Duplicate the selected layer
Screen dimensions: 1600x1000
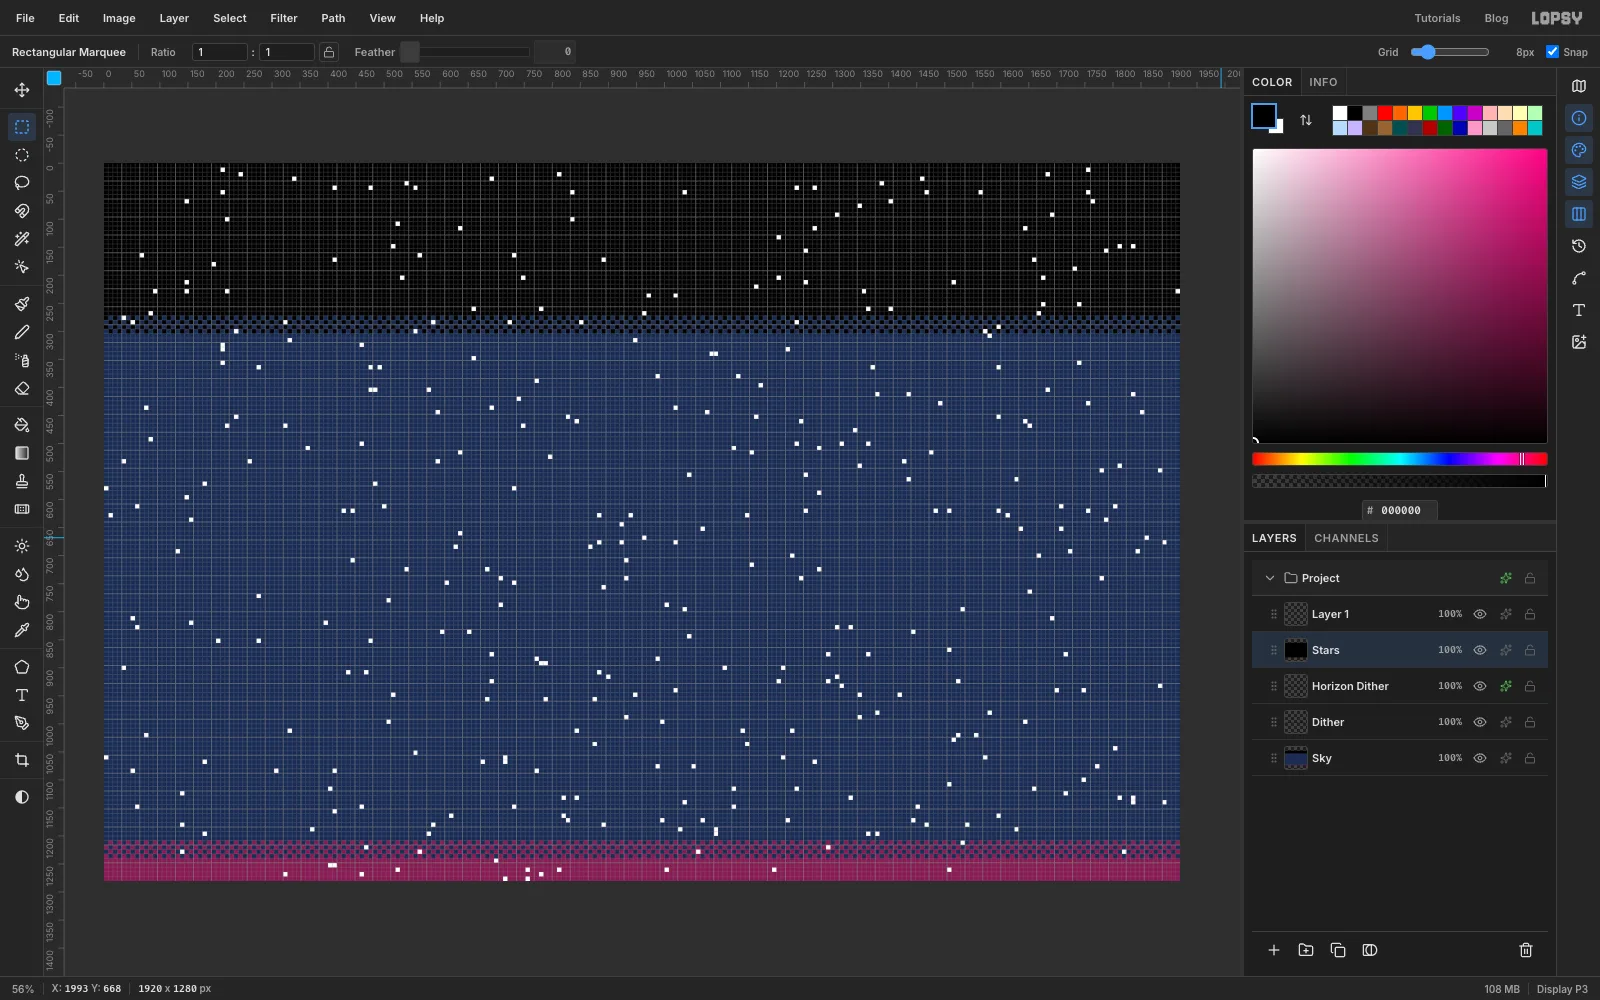click(x=1338, y=950)
